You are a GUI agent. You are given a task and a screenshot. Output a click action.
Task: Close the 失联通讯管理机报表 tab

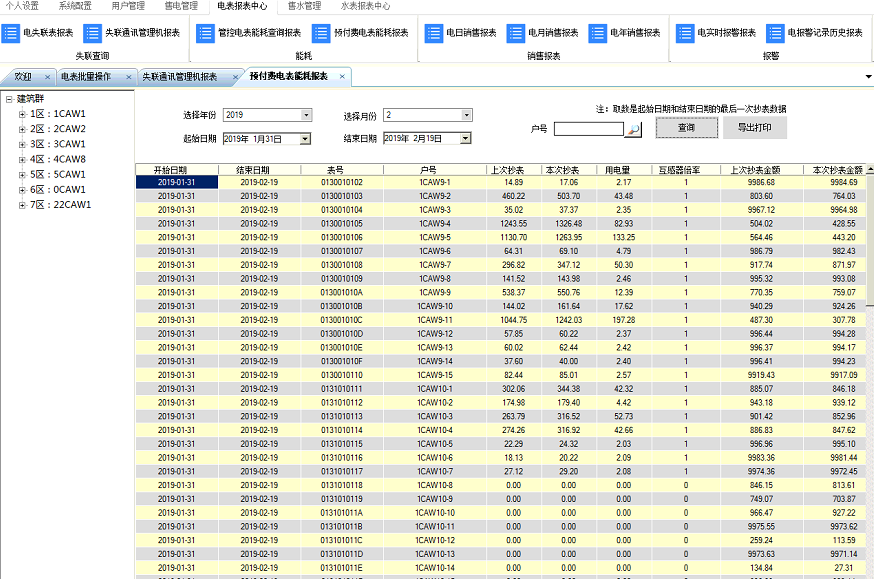(235, 77)
